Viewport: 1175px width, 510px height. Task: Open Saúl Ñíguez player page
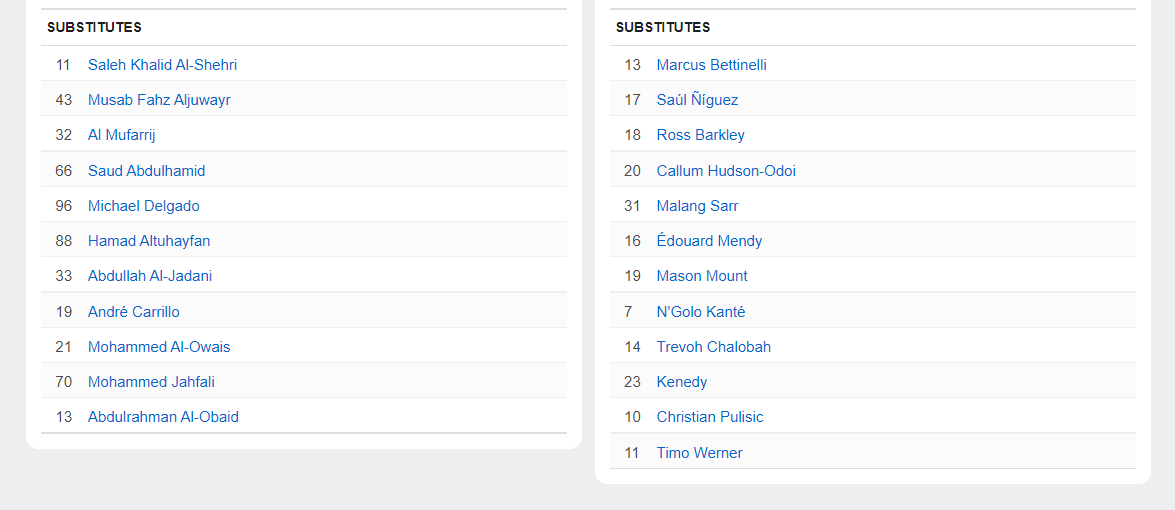tap(697, 100)
